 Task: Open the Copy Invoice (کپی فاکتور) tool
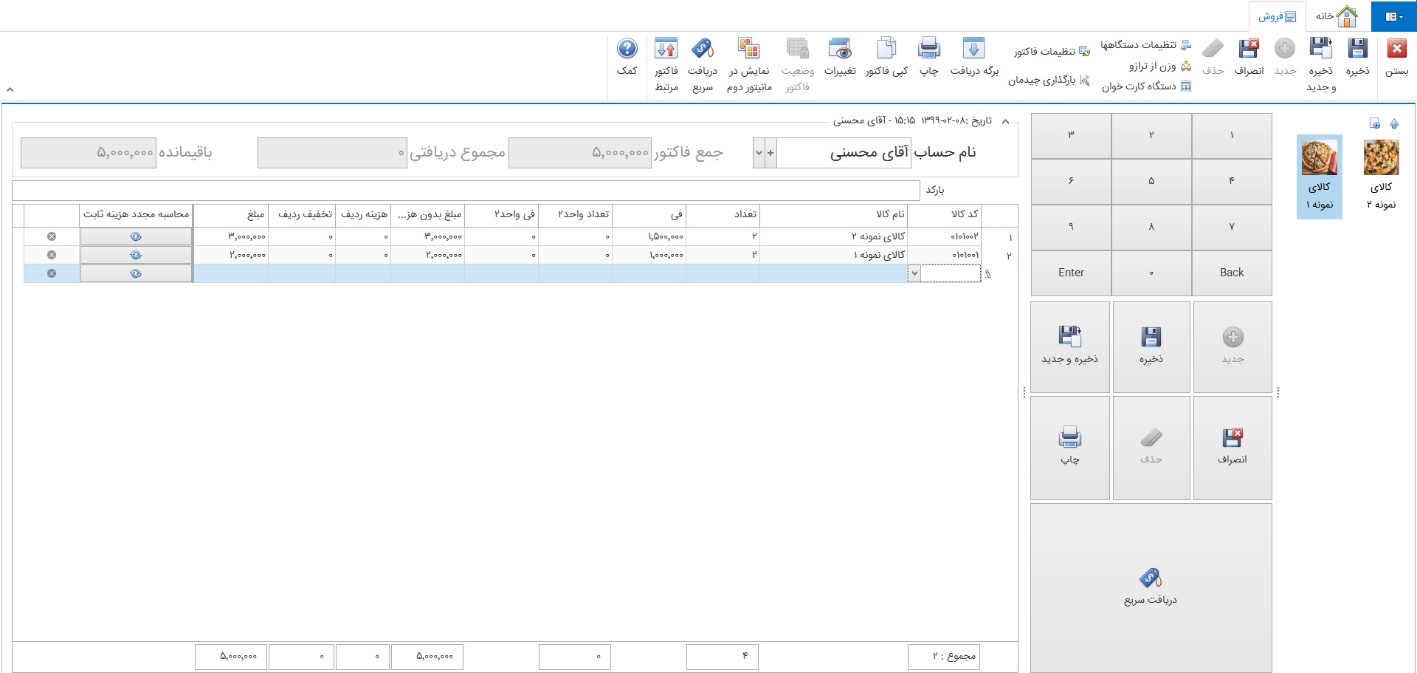886,50
